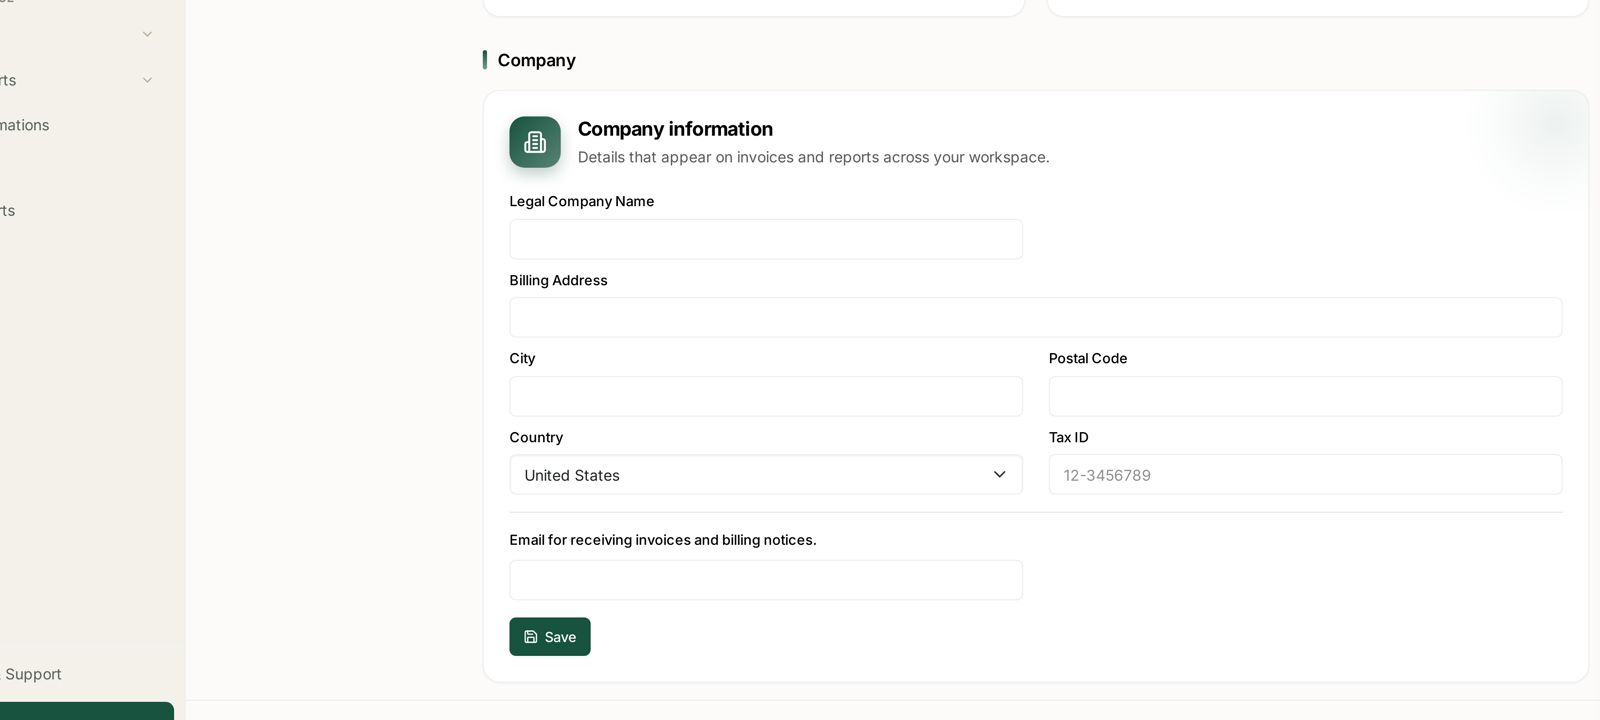Click the 'Company' section title
The height and width of the screenshot is (720, 1600).
click(536, 60)
